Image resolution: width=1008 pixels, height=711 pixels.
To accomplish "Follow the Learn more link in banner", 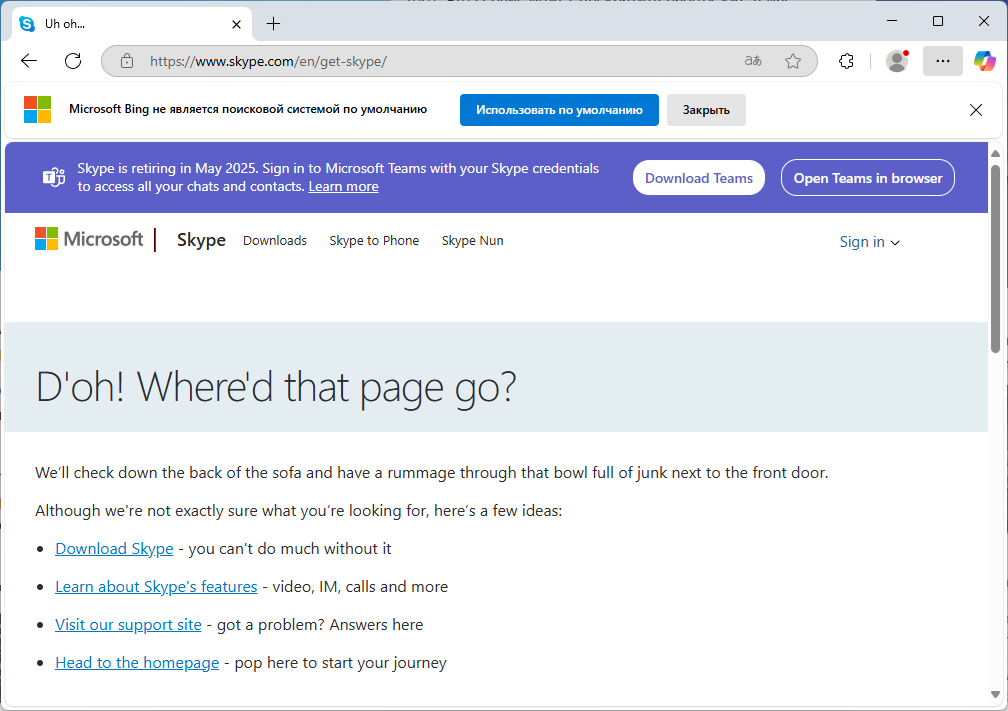I will (x=343, y=186).
